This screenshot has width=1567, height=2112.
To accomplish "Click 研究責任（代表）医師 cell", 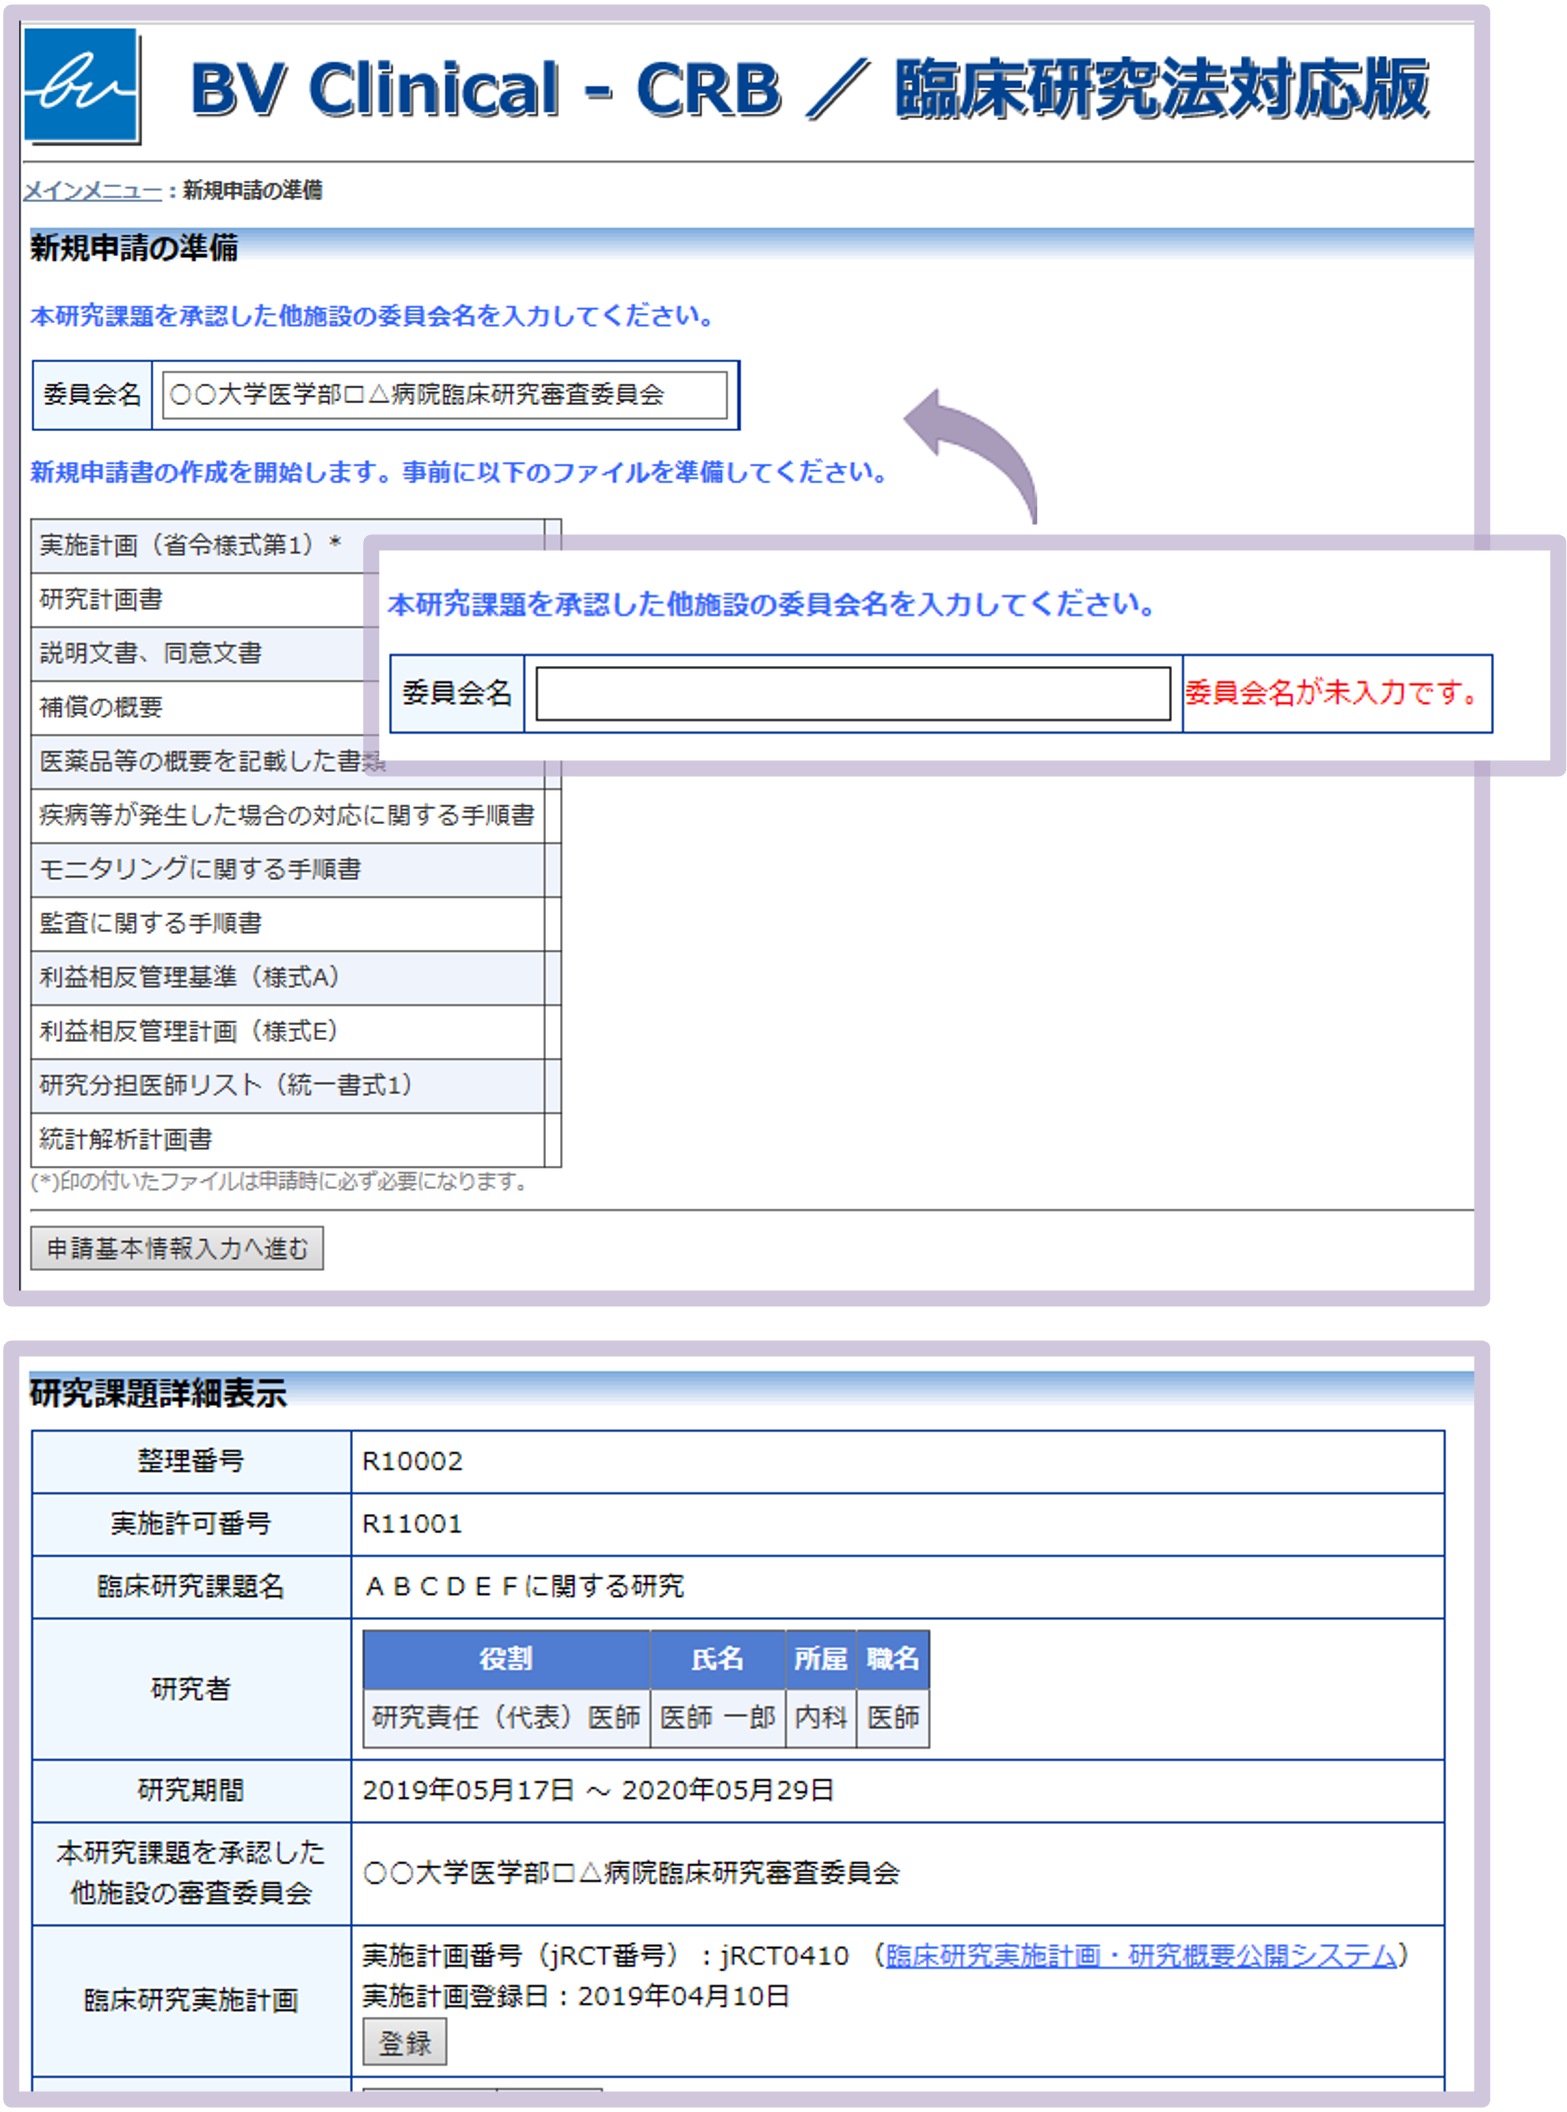I will click(x=506, y=1718).
